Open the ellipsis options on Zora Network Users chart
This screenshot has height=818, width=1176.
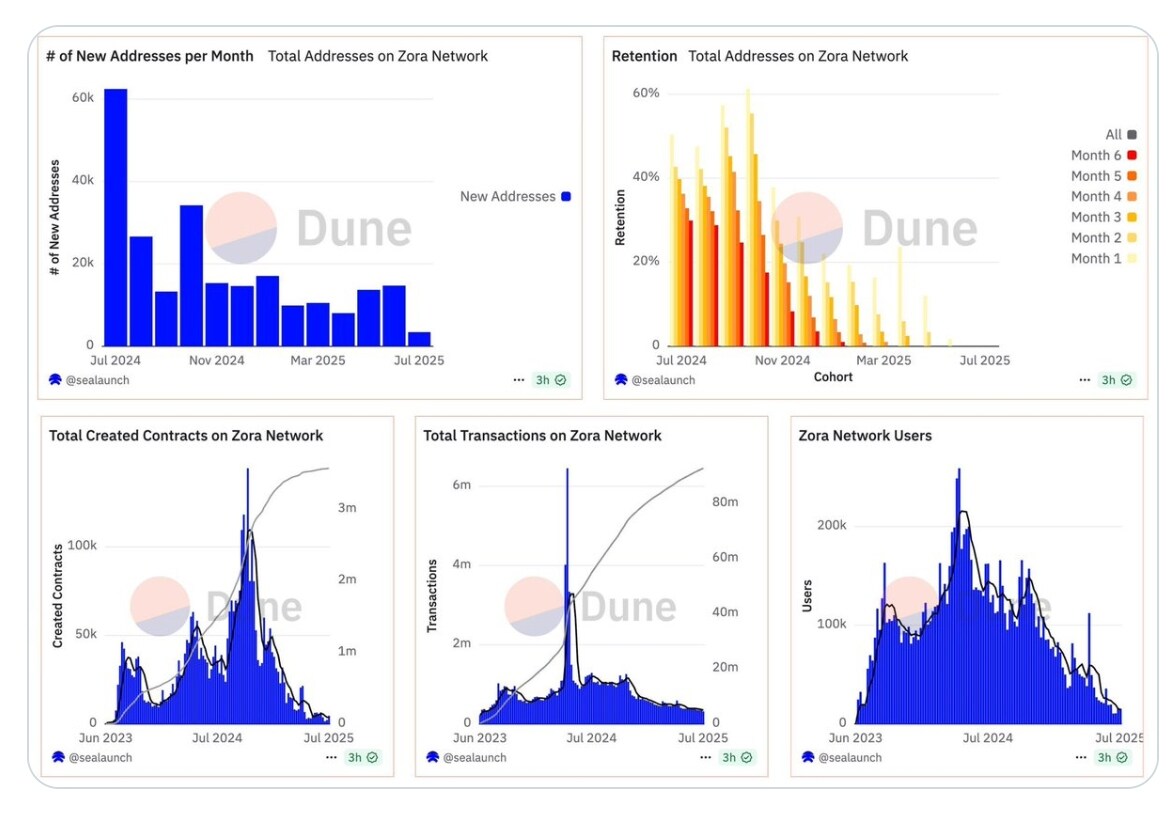1081,757
